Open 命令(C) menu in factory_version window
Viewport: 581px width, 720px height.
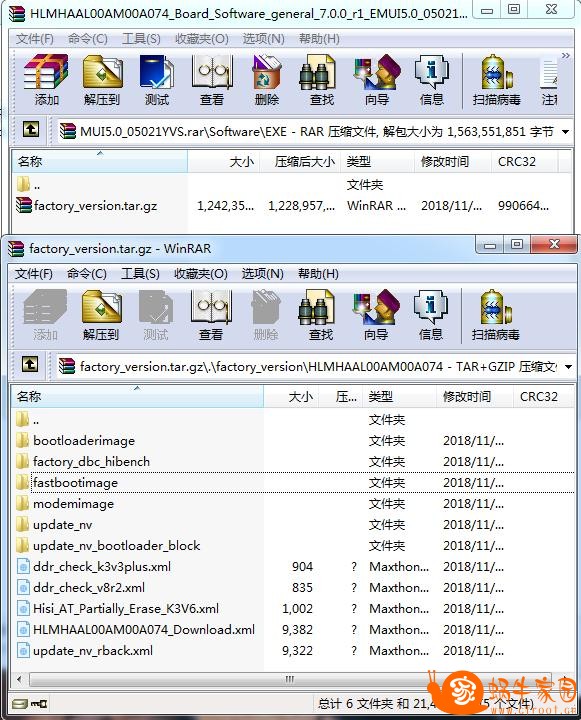[x=86, y=274]
